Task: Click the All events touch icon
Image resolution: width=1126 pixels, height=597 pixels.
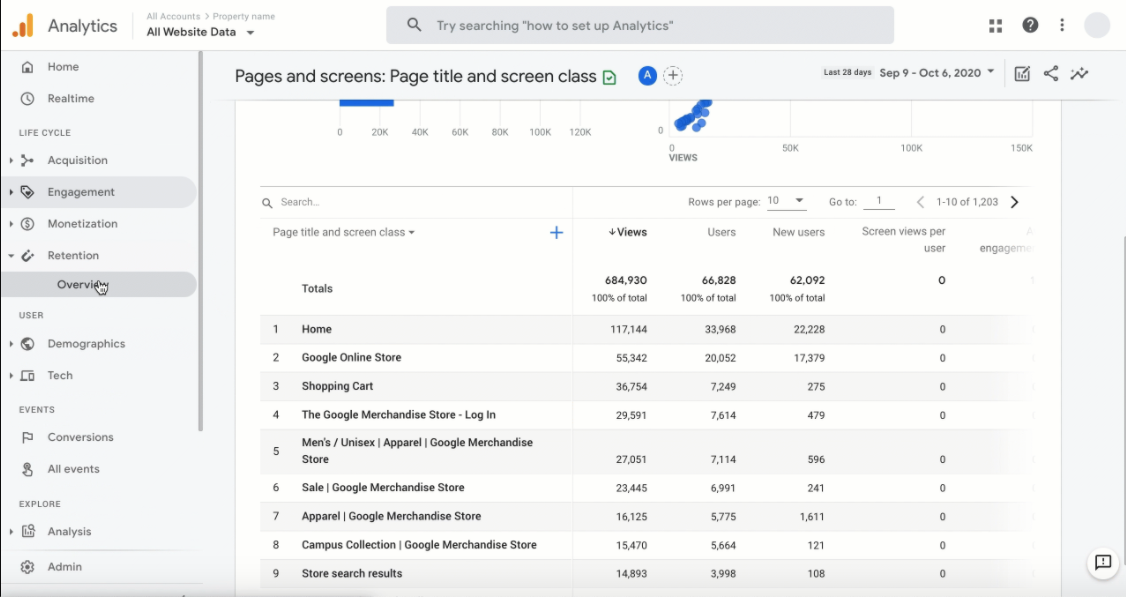Action: (x=27, y=468)
